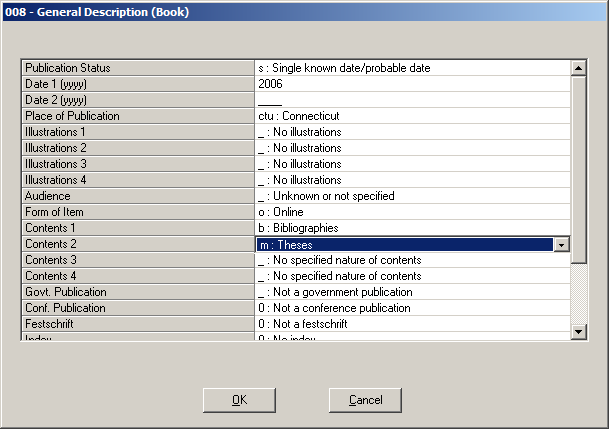The width and height of the screenshot is (609, 429).
Task: Click the Contents 3 value cell
Action: click(x=410, y=260)
